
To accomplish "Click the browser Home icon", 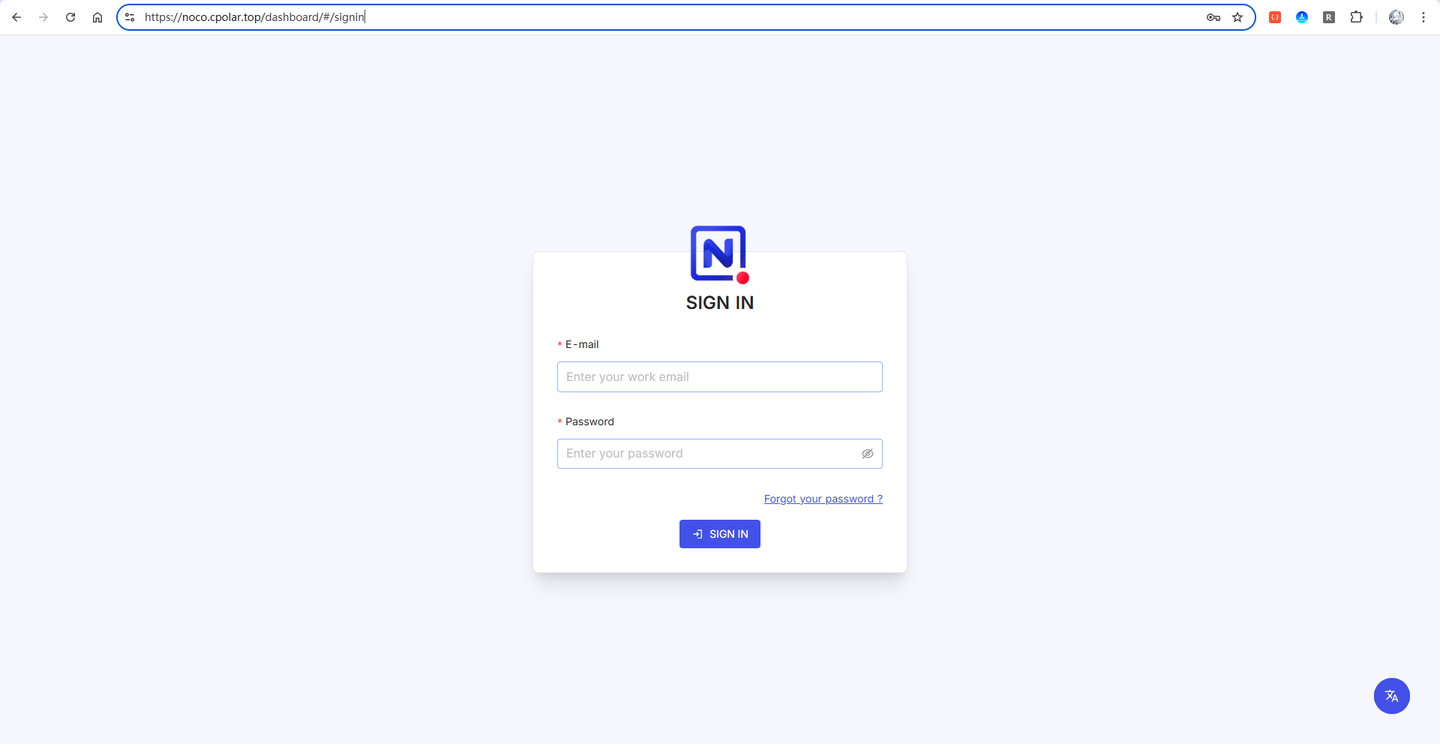I will coord(97,17).
